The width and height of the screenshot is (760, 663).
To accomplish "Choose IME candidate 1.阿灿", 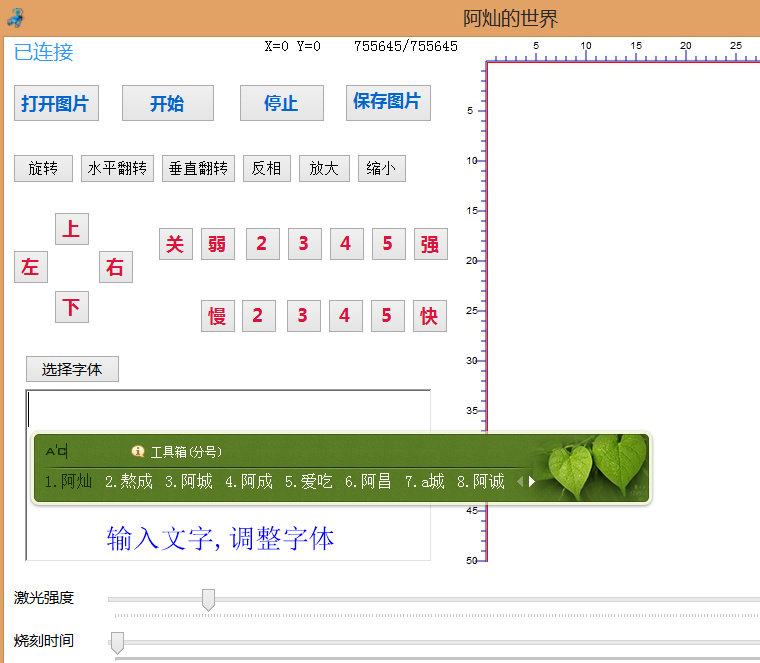I will click(x=68, y=482).
